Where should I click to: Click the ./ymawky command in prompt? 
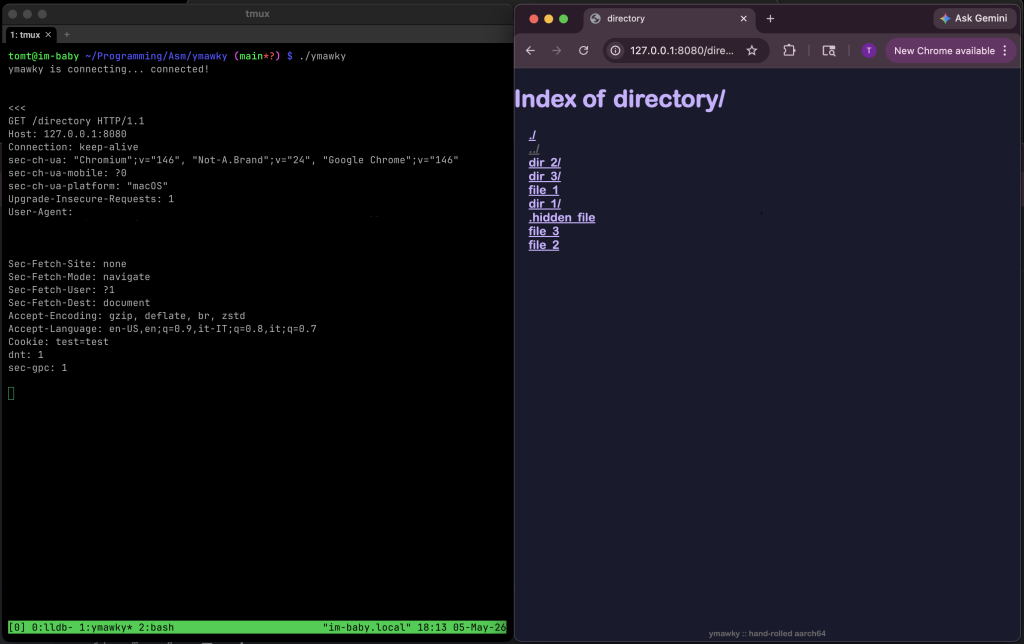coord(323,56)
